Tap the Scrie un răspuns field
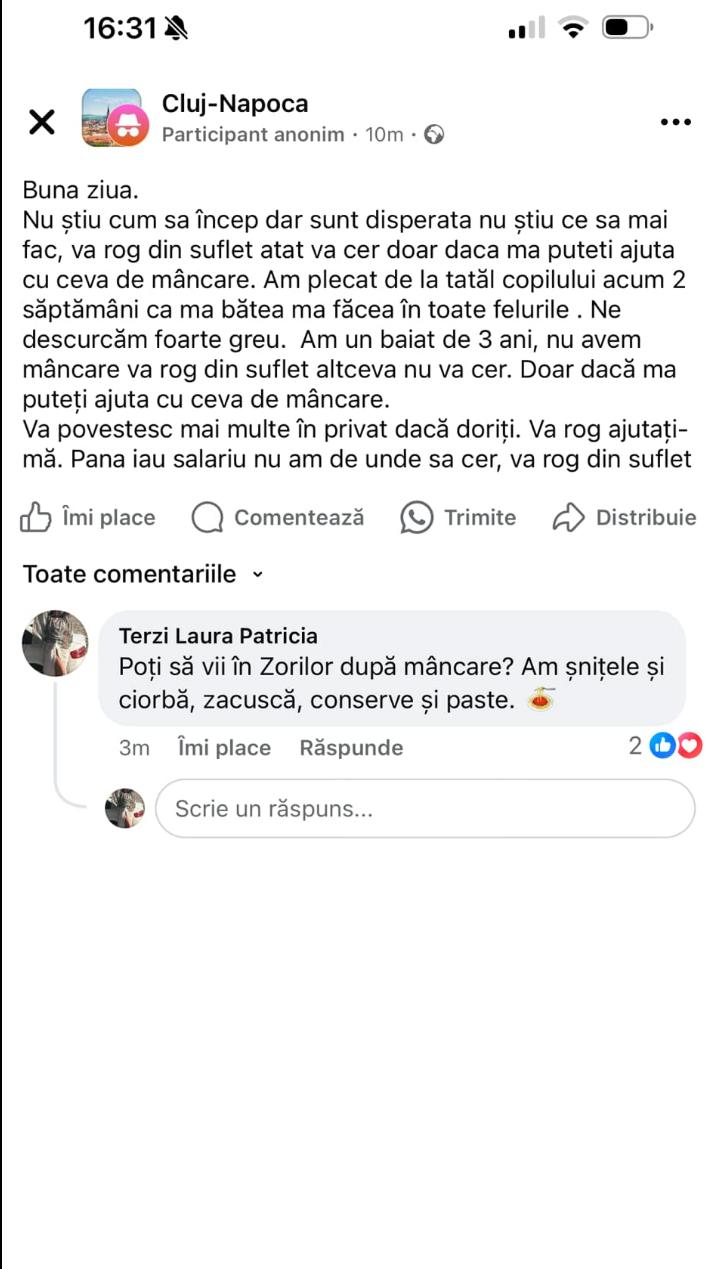The width and height of the screenshot is (710, 1269). click(x=424, y=808)
